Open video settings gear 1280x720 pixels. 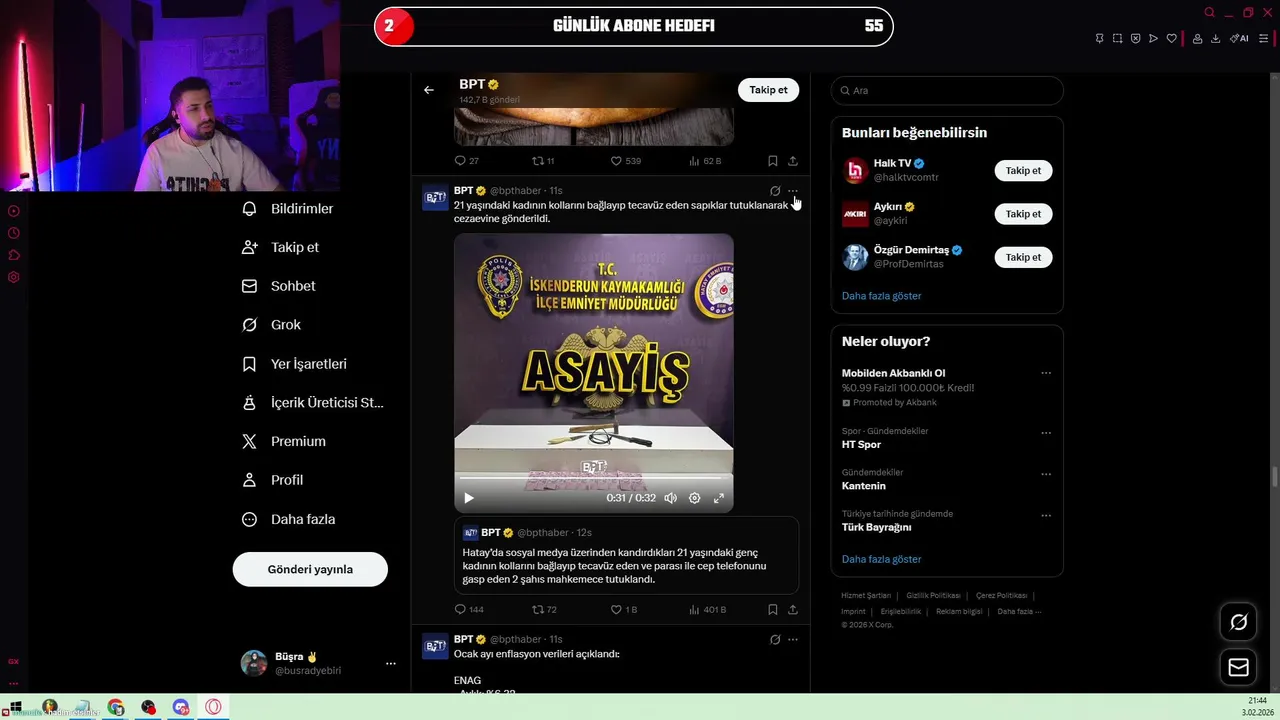[x=695, y=498]
